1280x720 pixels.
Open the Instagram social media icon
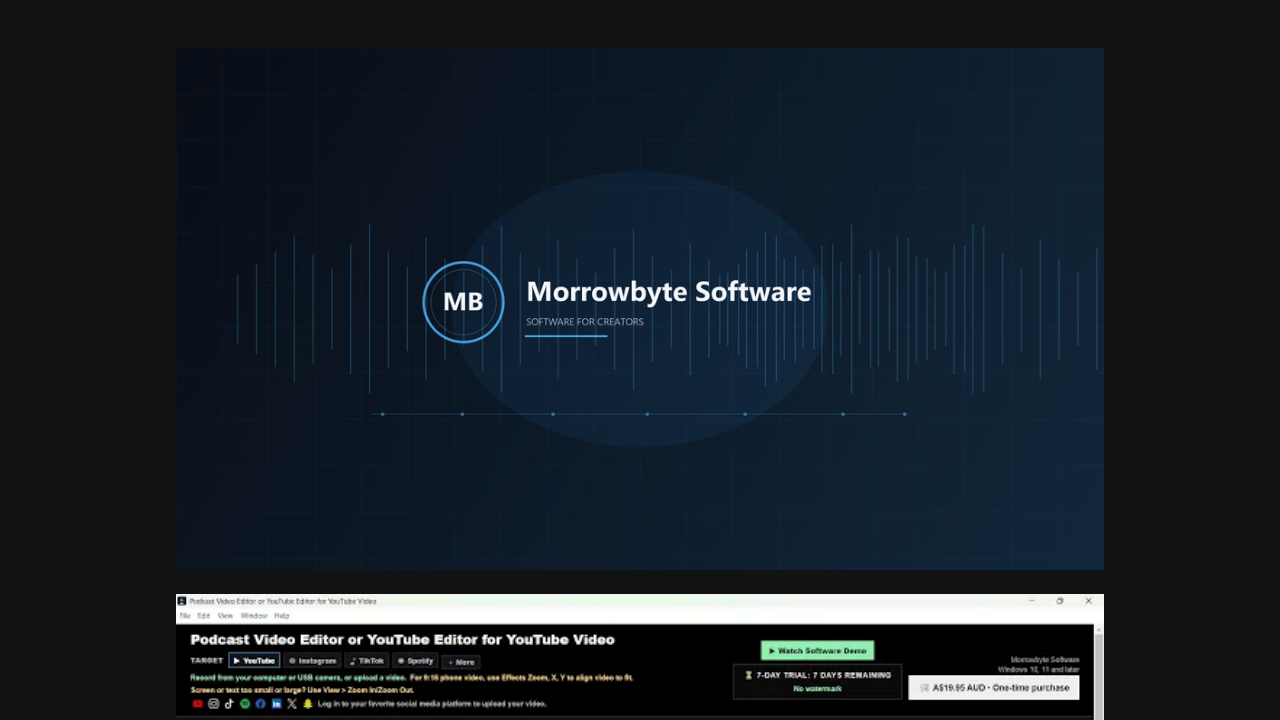[214, 704]
